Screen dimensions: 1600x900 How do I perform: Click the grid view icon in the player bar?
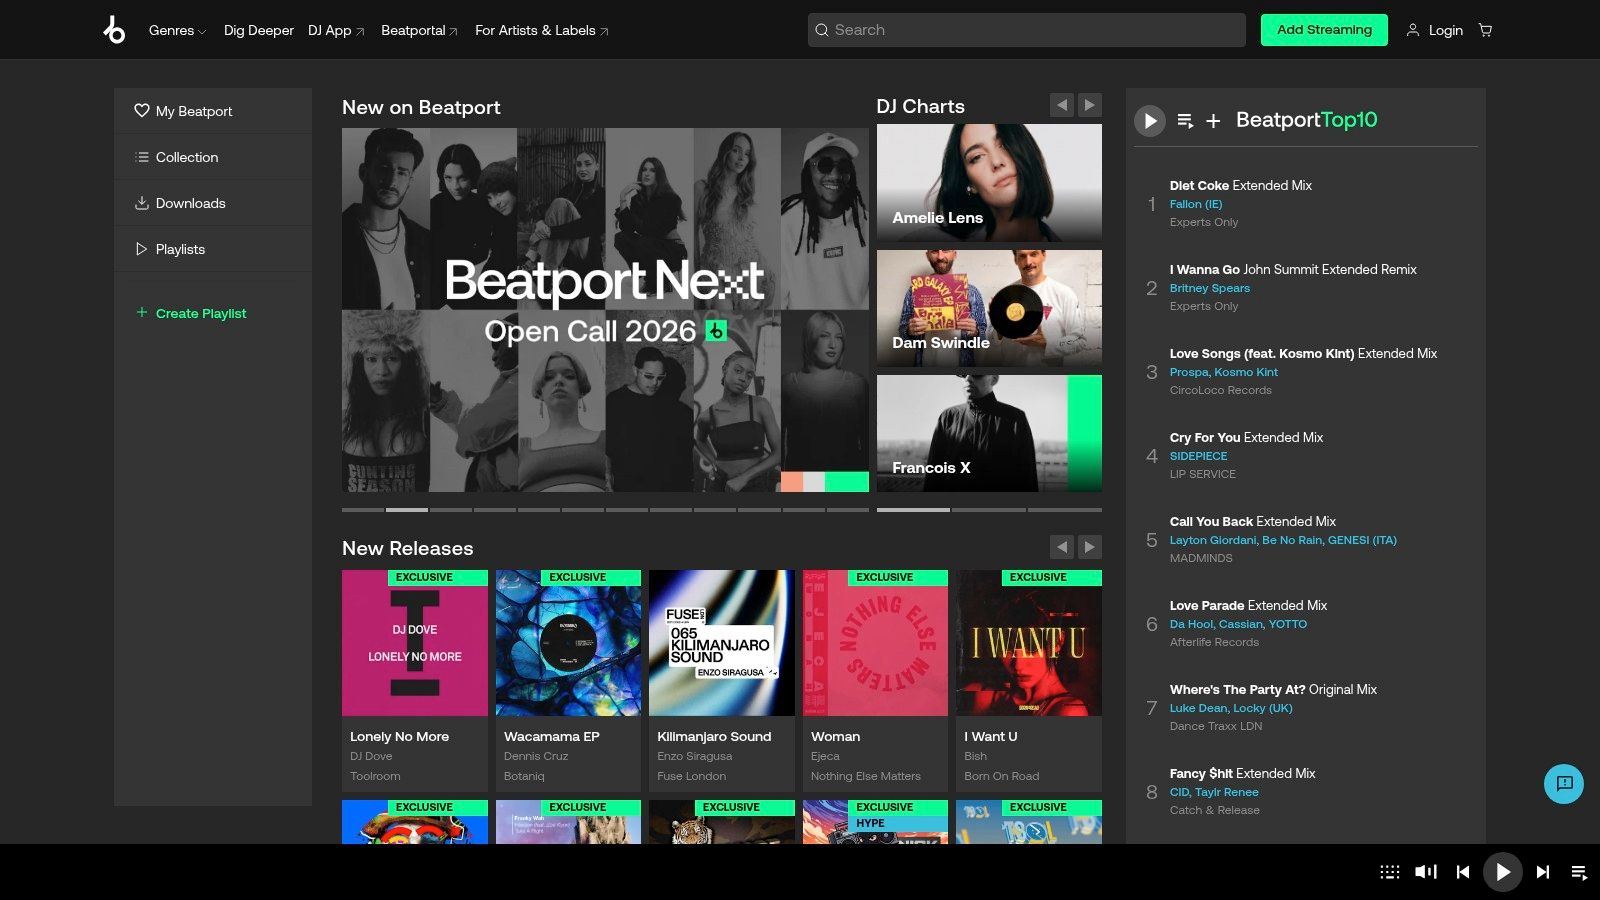(x=1389, y=871)
